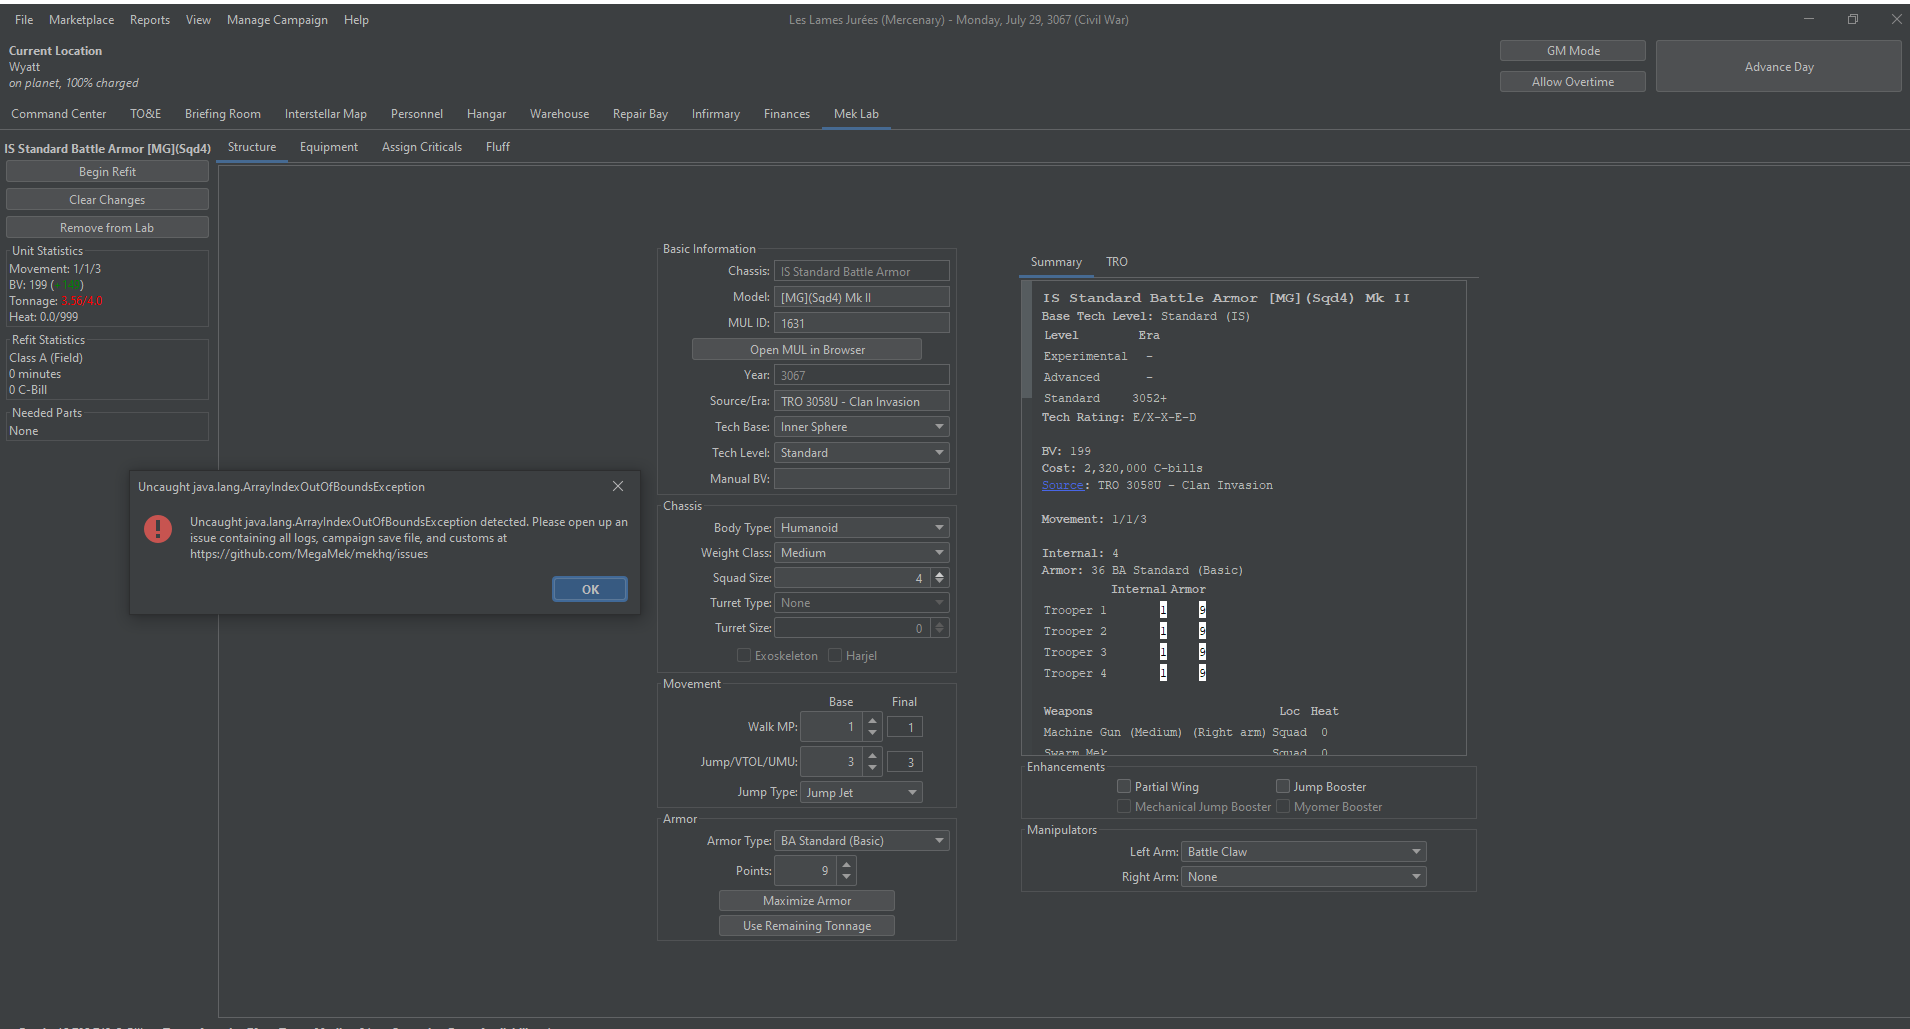Click Maximize Armor
The image size is (1910, 1029).
coord(806,900)
